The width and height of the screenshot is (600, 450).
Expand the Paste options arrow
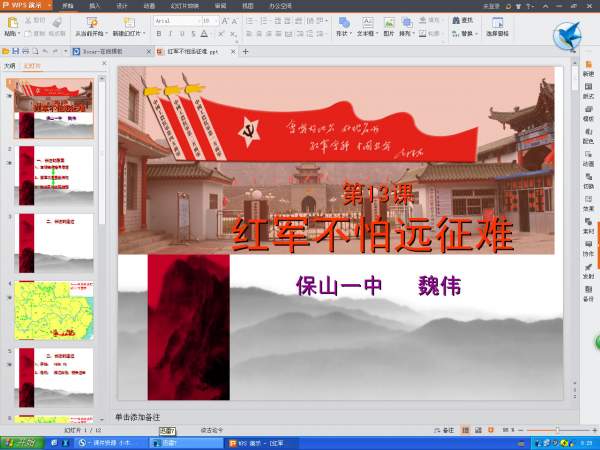[x=19, y=34]
